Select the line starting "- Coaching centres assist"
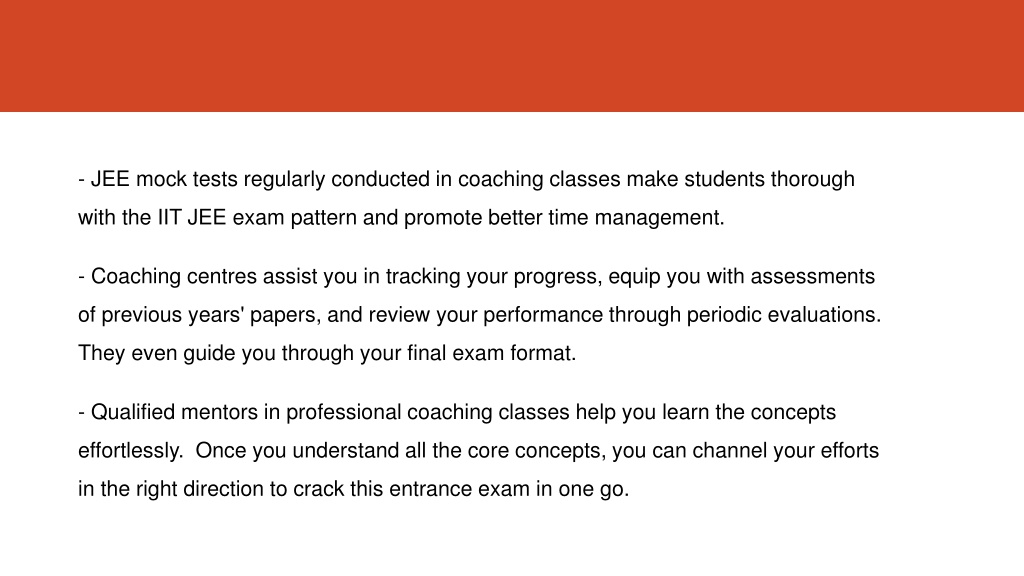The height and width of the screenshot is (576, 1024). (476, 277)
